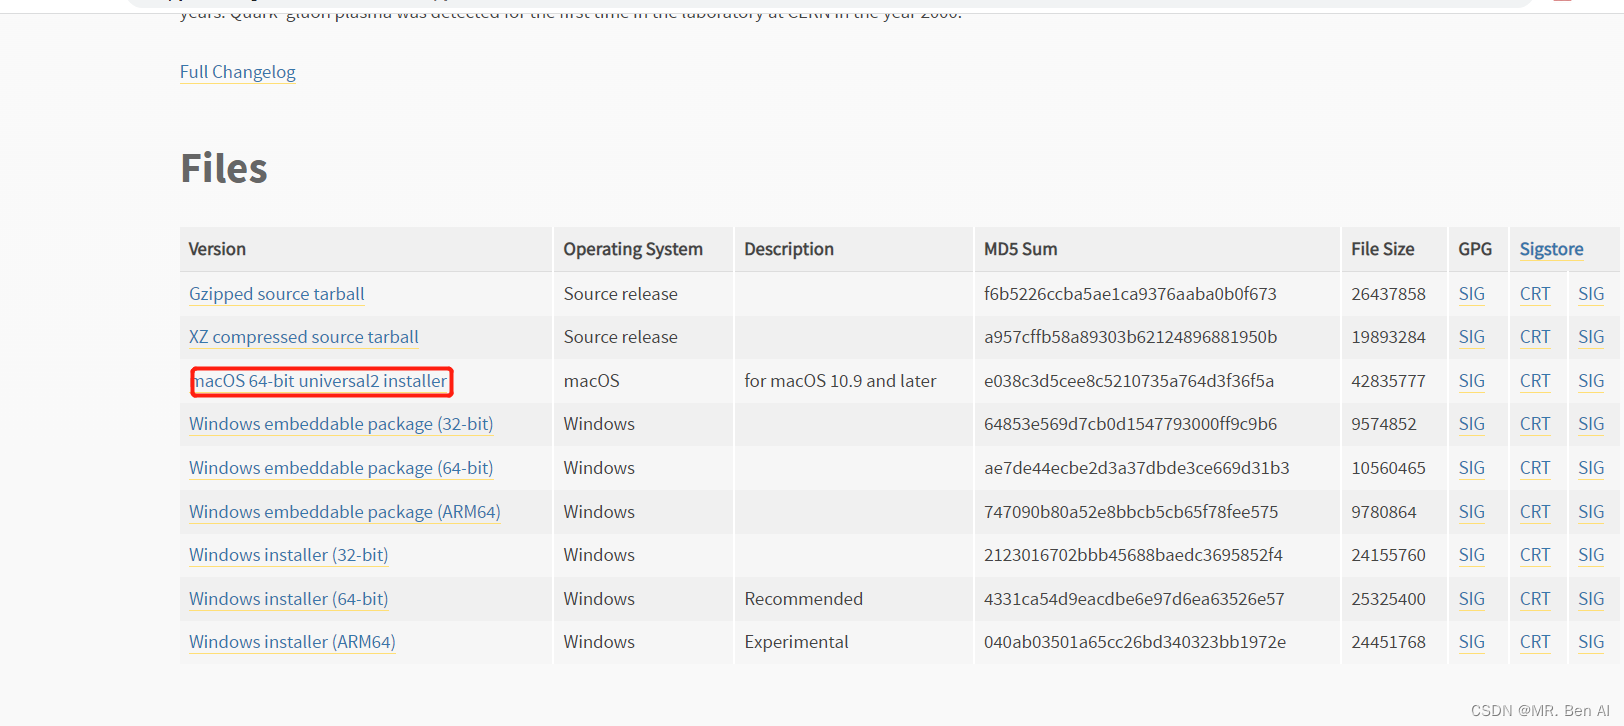Select MD5 sum 747090b80a52e8bbcb5cb65f78fee575

pos(1131,512)
